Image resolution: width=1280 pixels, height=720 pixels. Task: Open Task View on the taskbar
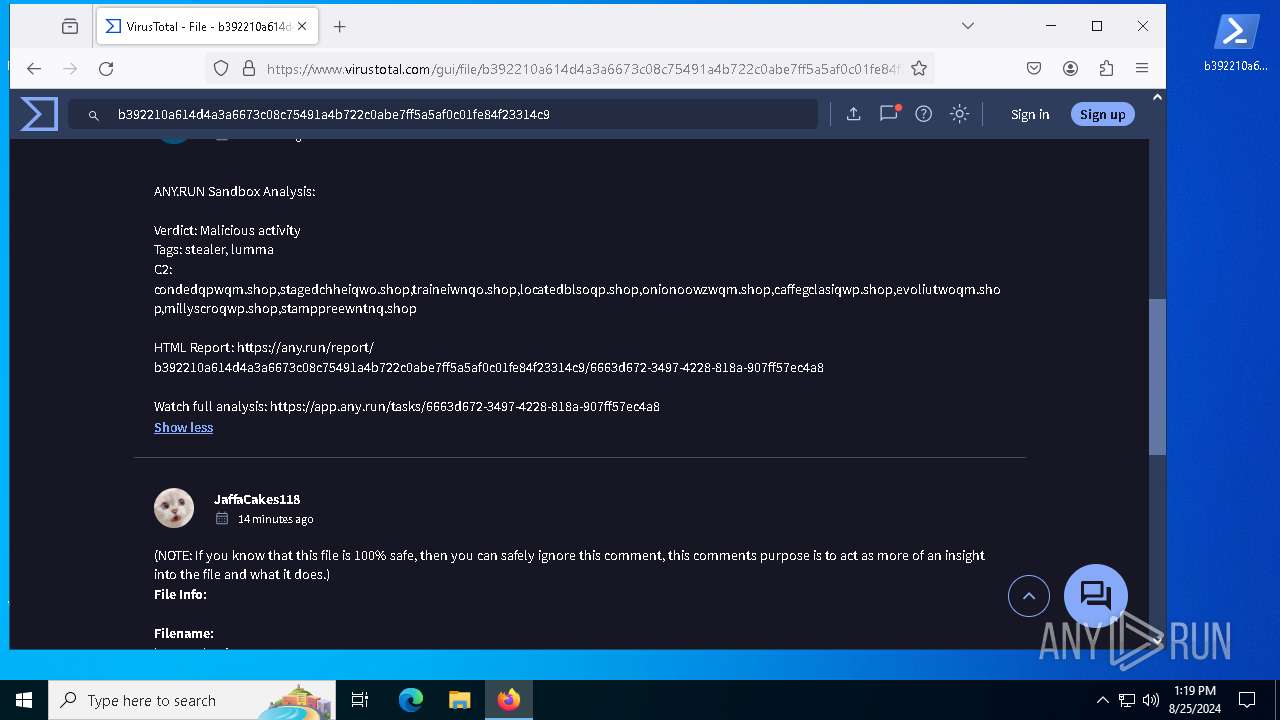tap(360, 700)
